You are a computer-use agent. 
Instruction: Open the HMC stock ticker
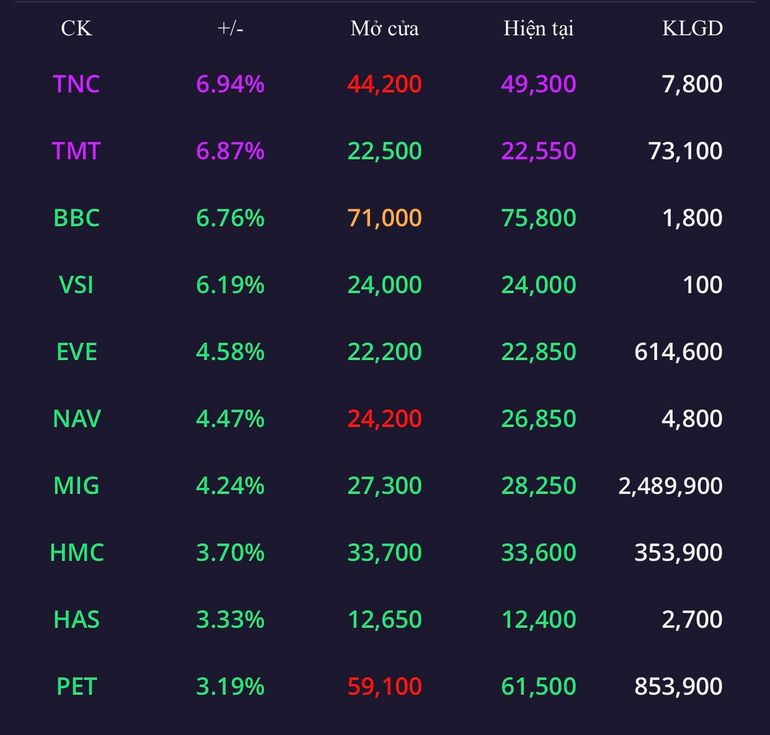tap(76, 552)
